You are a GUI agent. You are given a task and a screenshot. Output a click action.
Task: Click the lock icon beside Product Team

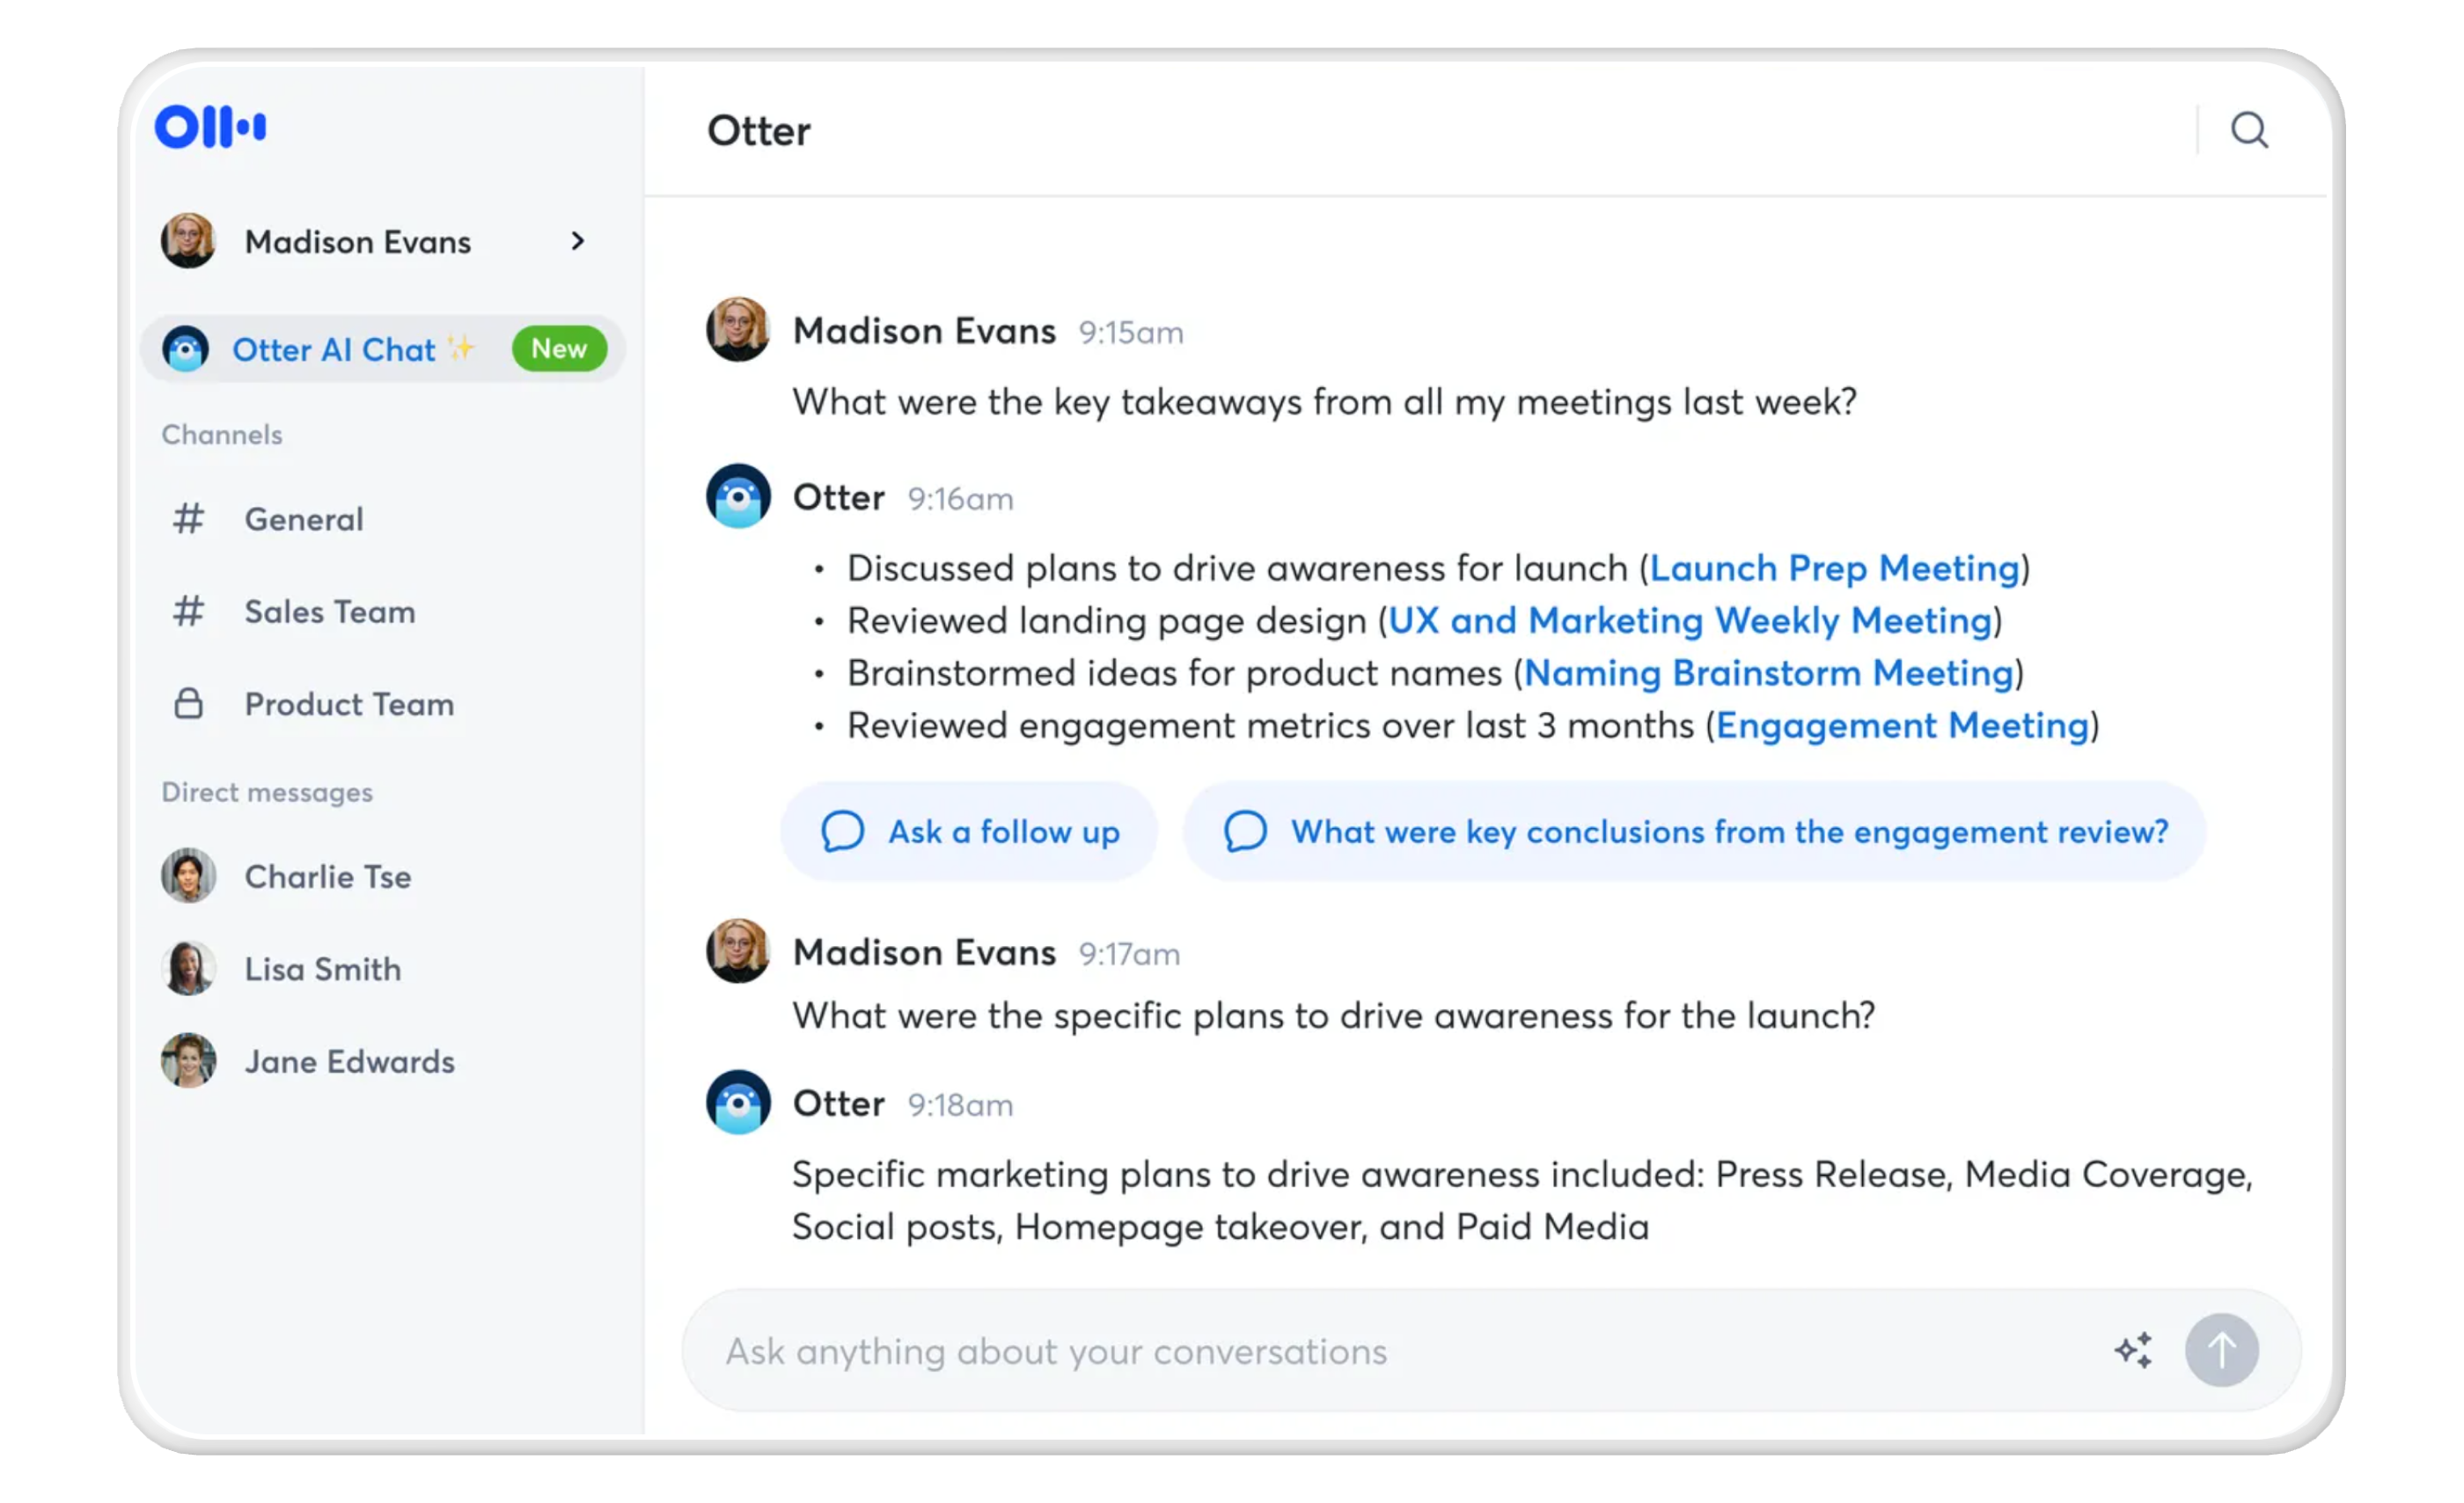point(188,704)
